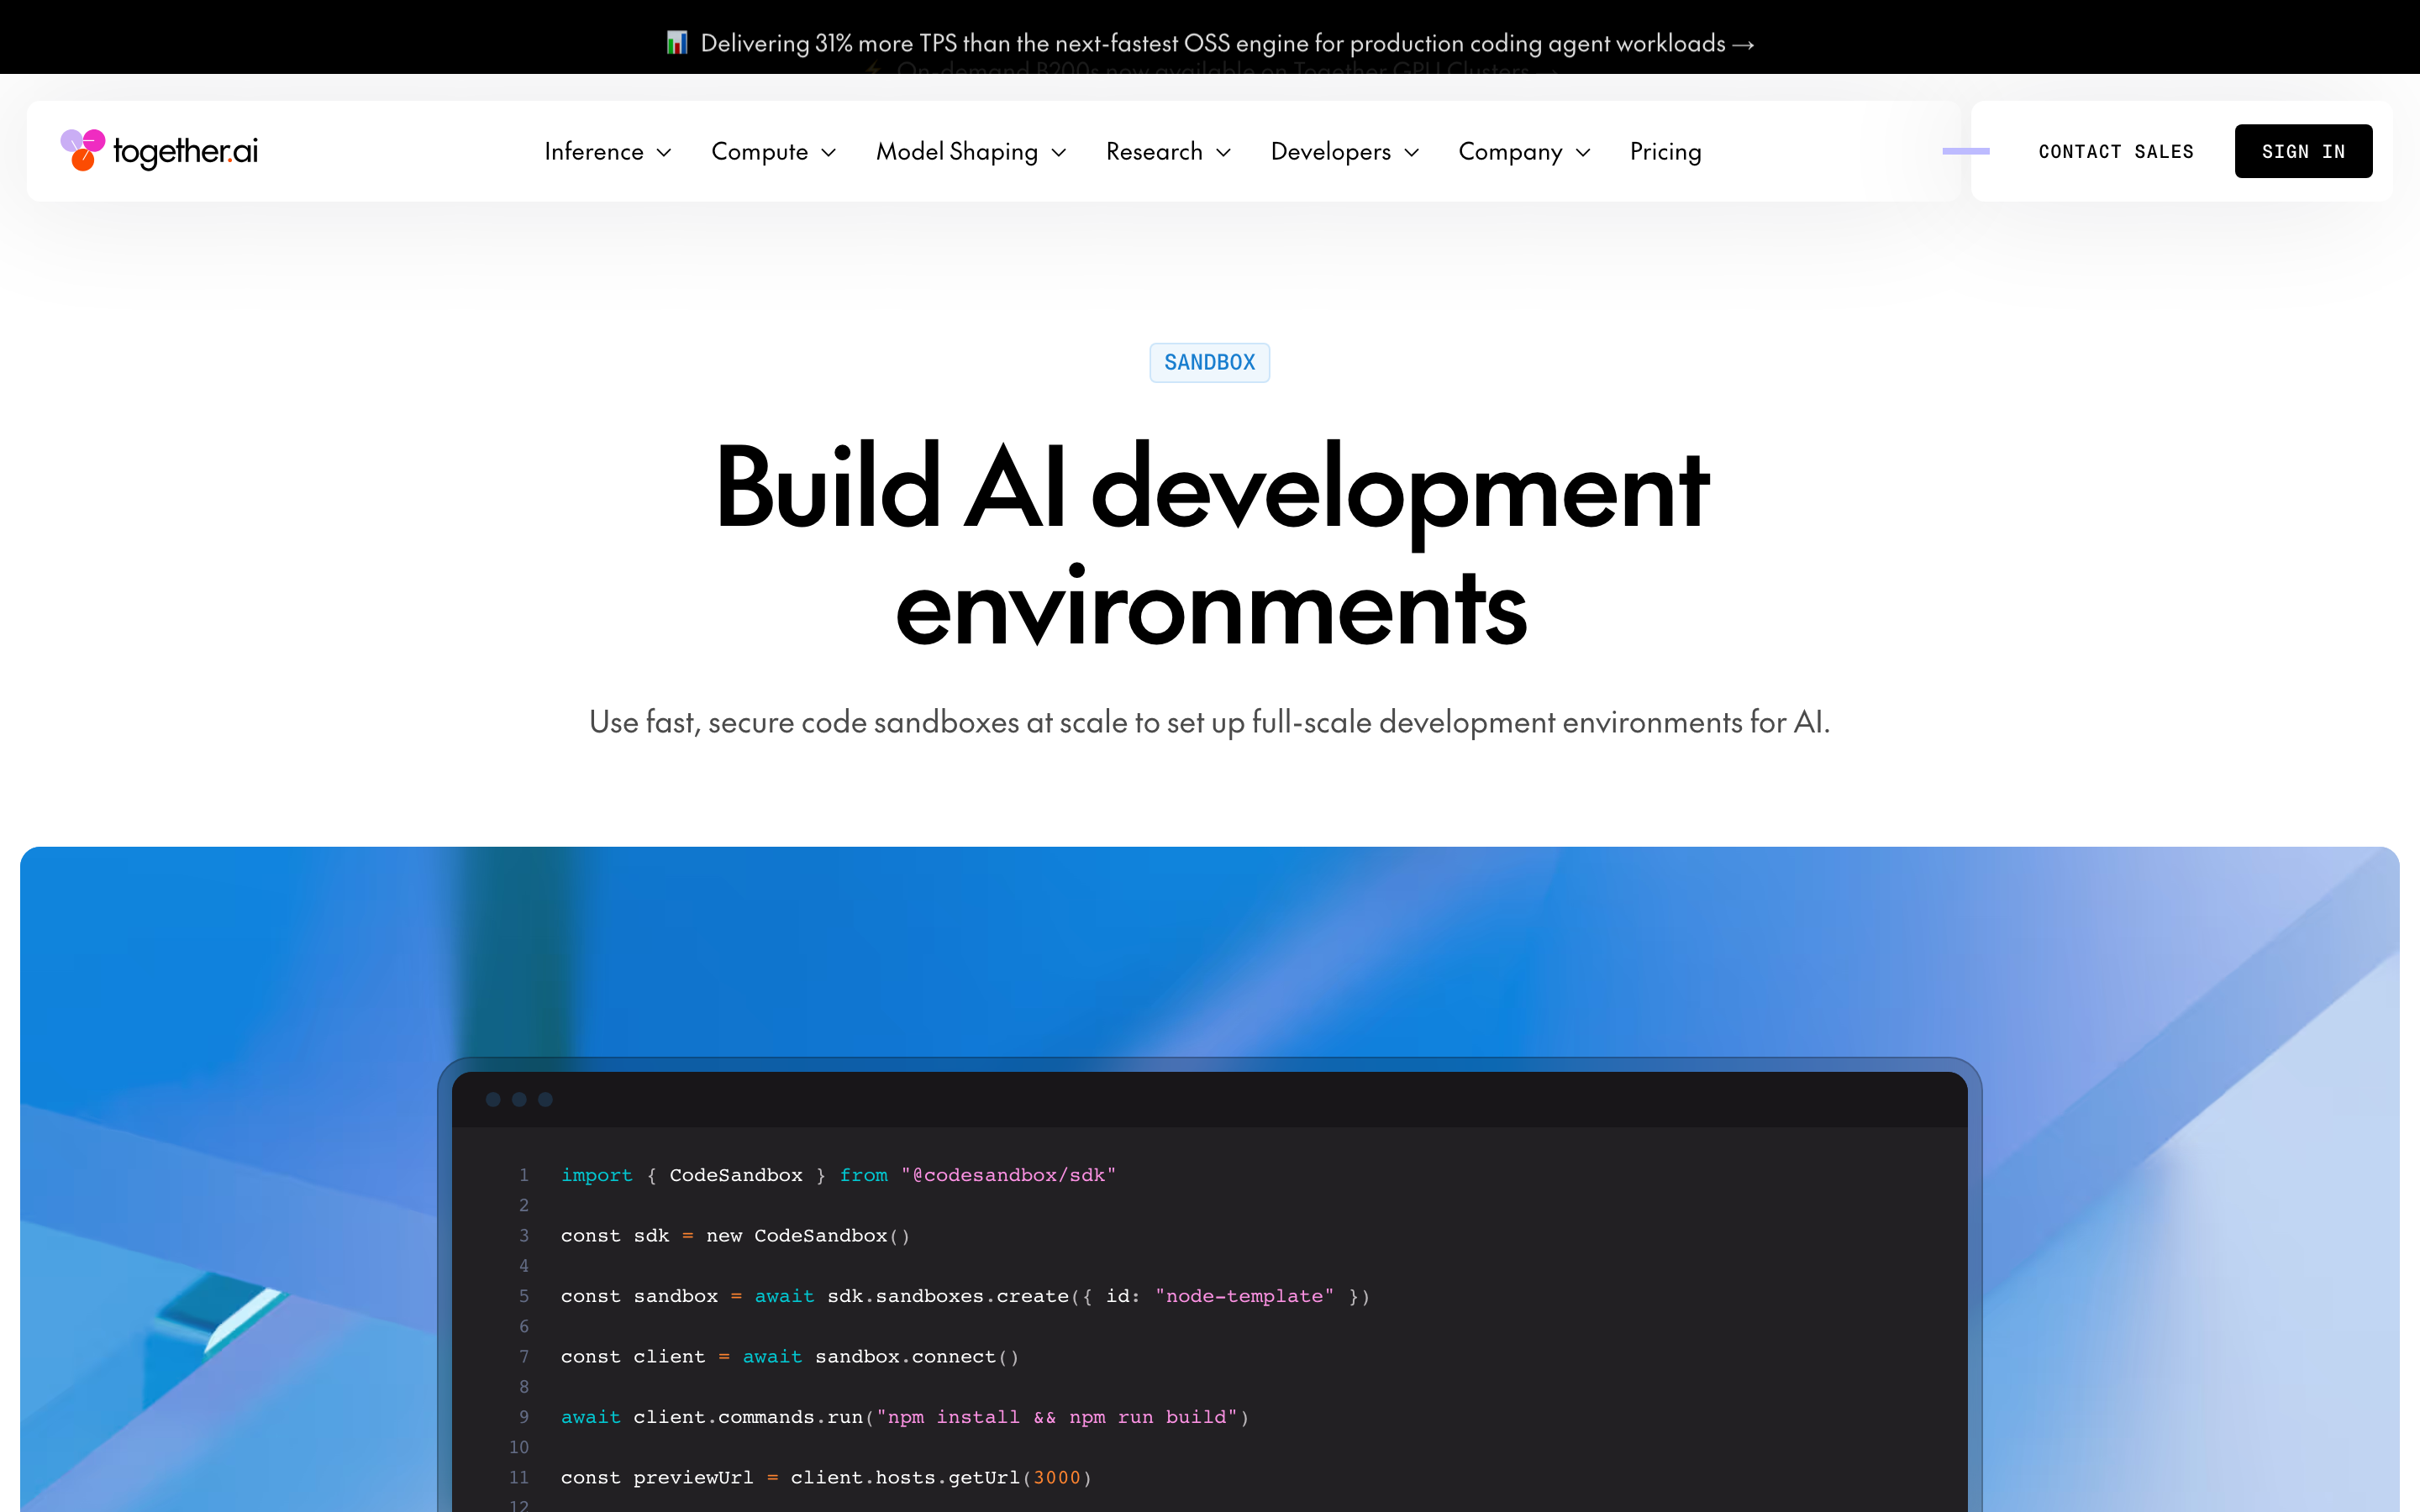Expand the Developers chevron arrow
The width and height of the screenshot is (2420, 1512).
point(1412,153)
